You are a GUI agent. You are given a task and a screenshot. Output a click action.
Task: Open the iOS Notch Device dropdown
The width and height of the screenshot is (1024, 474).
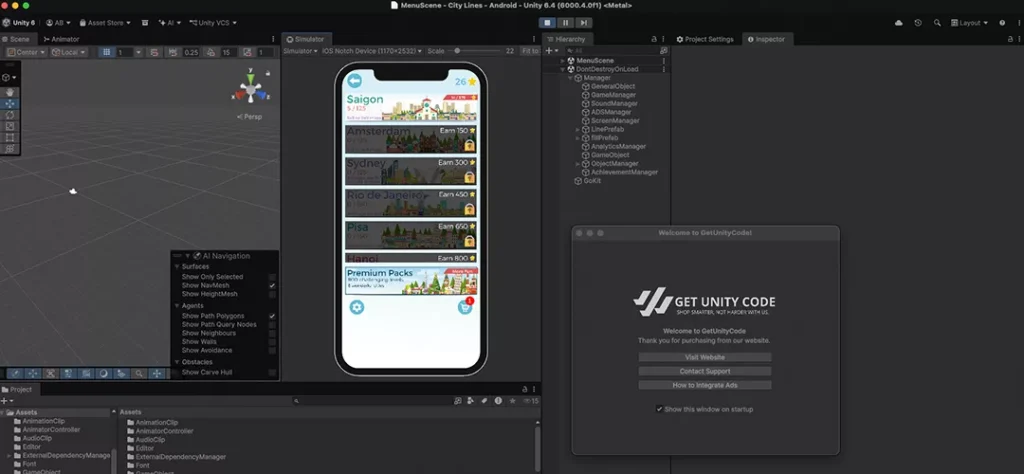pyautogui.click(x=372, y=51)
